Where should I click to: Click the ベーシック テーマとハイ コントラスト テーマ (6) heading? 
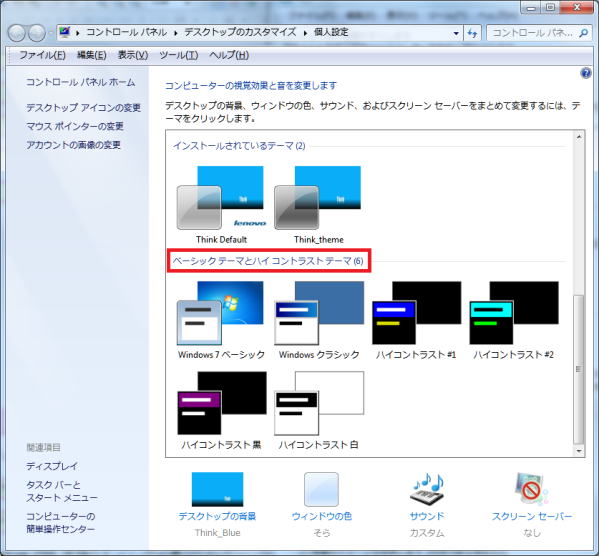[x=268, y=261]
